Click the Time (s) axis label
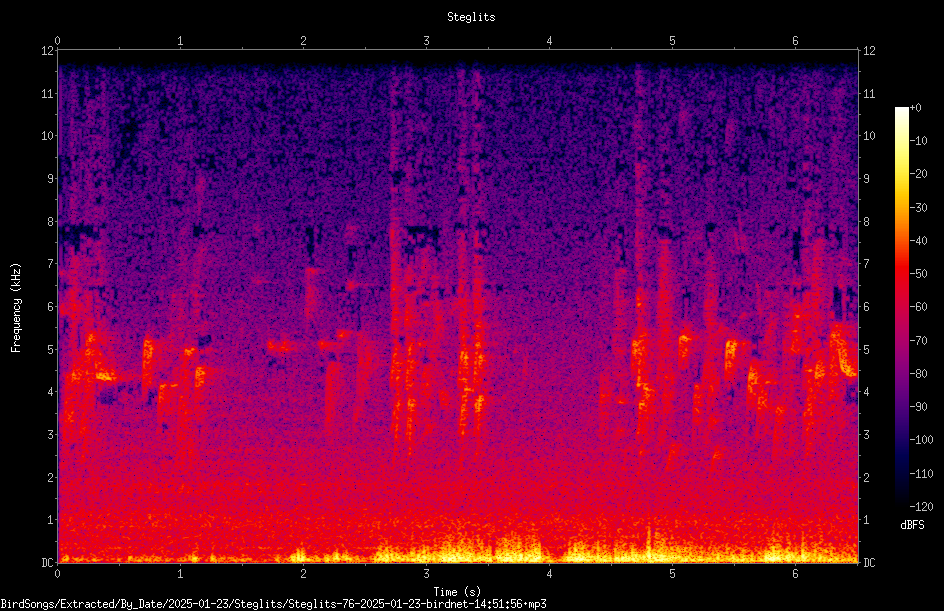Image resolution: width=944 pixels, height=611 pixels. 457,592
